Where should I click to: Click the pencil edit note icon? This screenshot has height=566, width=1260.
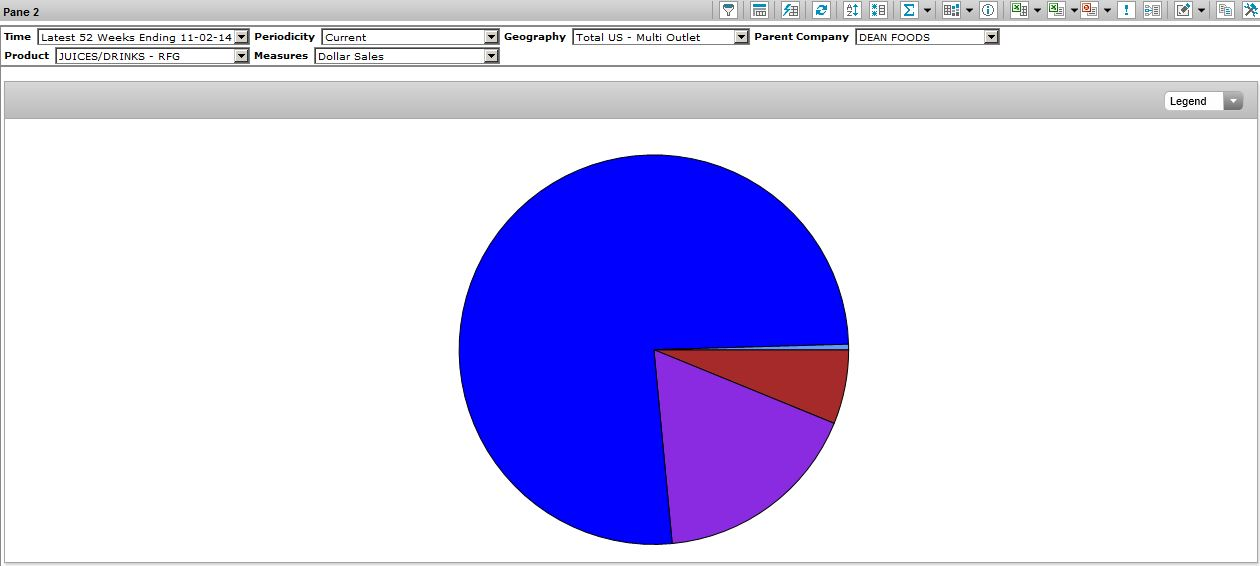[1184, 10]
